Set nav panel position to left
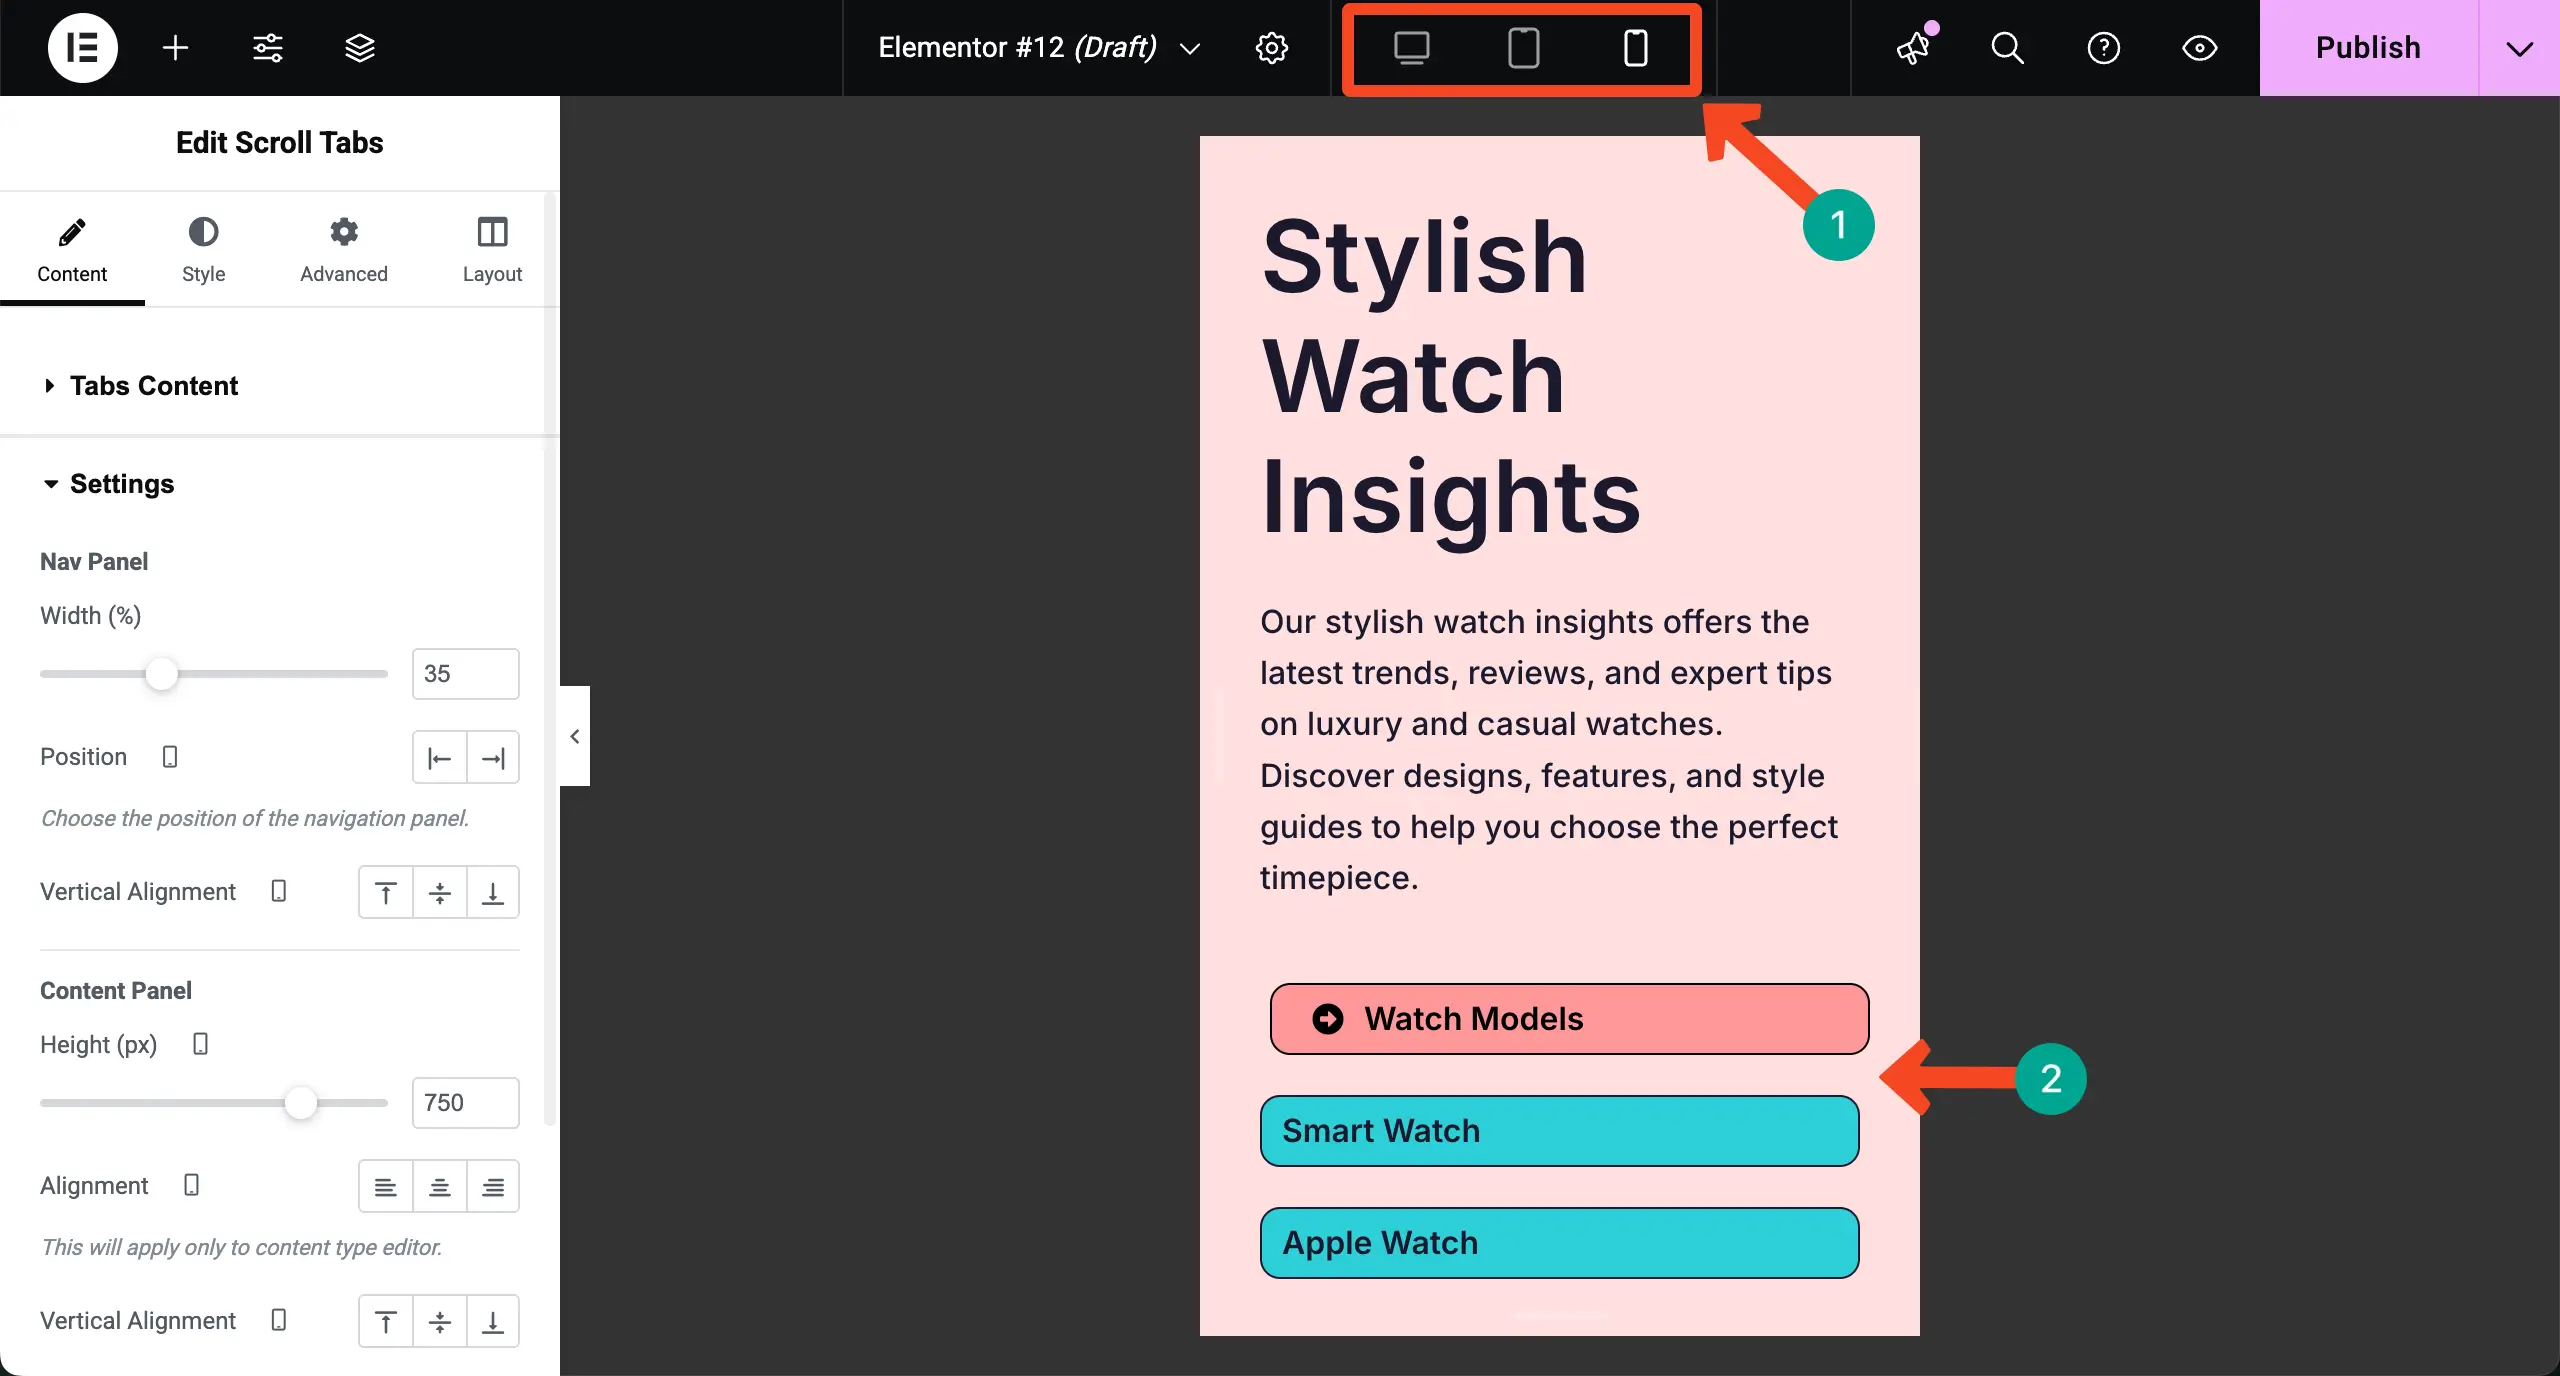This screenshot has width=2560, height=1376. tap(439, 758)
